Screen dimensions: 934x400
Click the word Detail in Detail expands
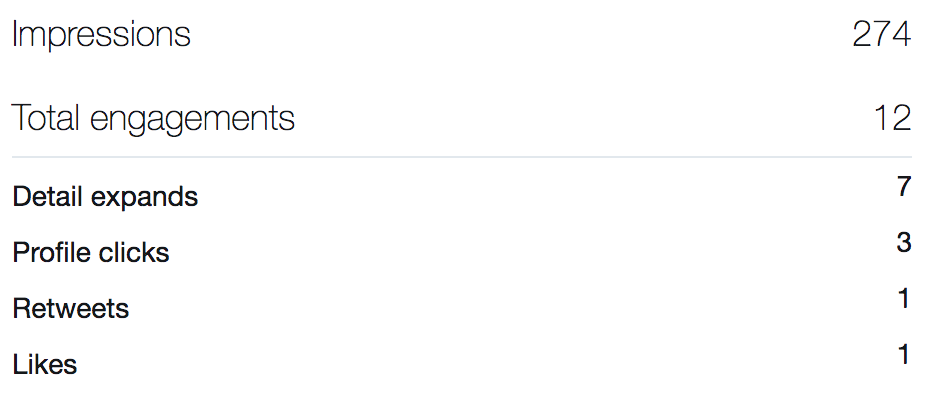(x=48, y=197)
